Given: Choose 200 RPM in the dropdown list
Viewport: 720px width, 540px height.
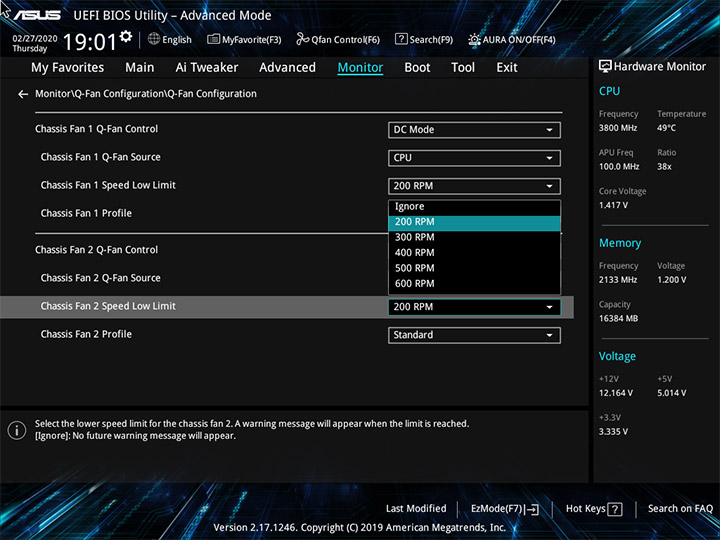Looking at the screenshot, I should (x=474, y=222).
